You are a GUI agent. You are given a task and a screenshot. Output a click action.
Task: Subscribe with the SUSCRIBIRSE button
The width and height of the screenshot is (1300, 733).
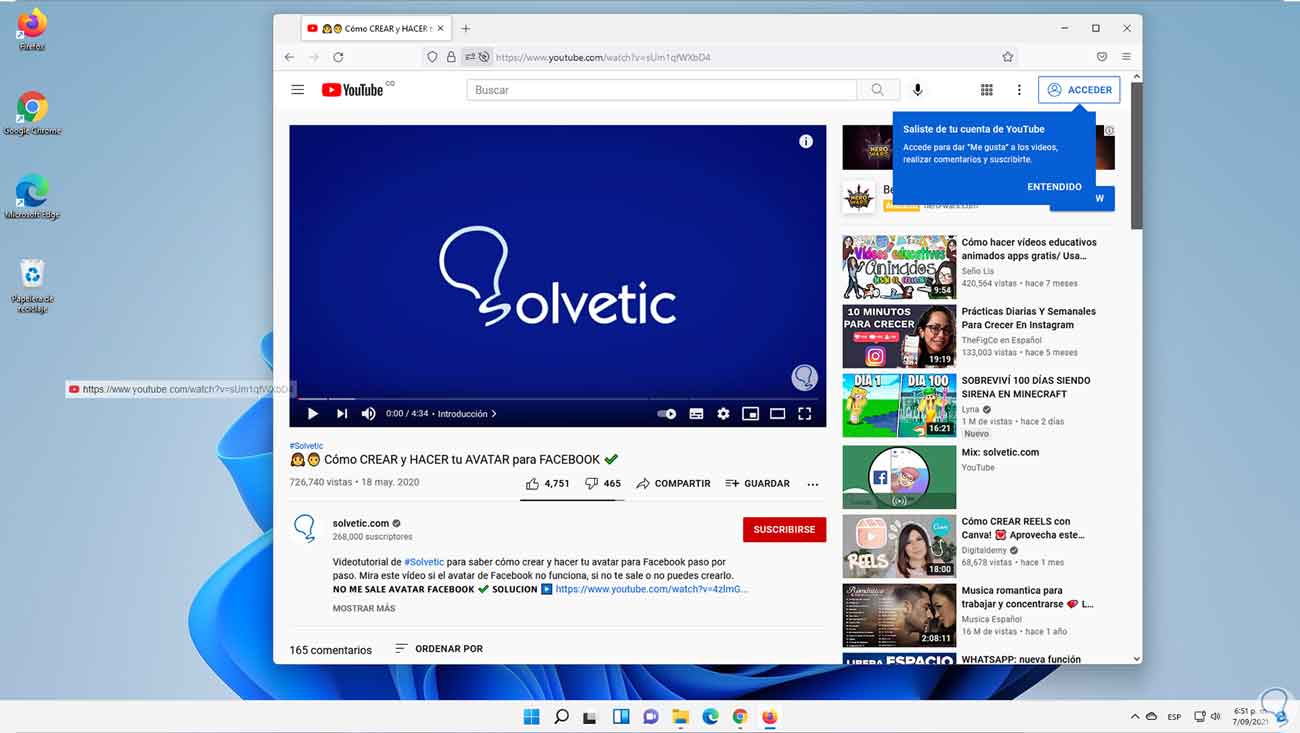(x=784, y=529)
